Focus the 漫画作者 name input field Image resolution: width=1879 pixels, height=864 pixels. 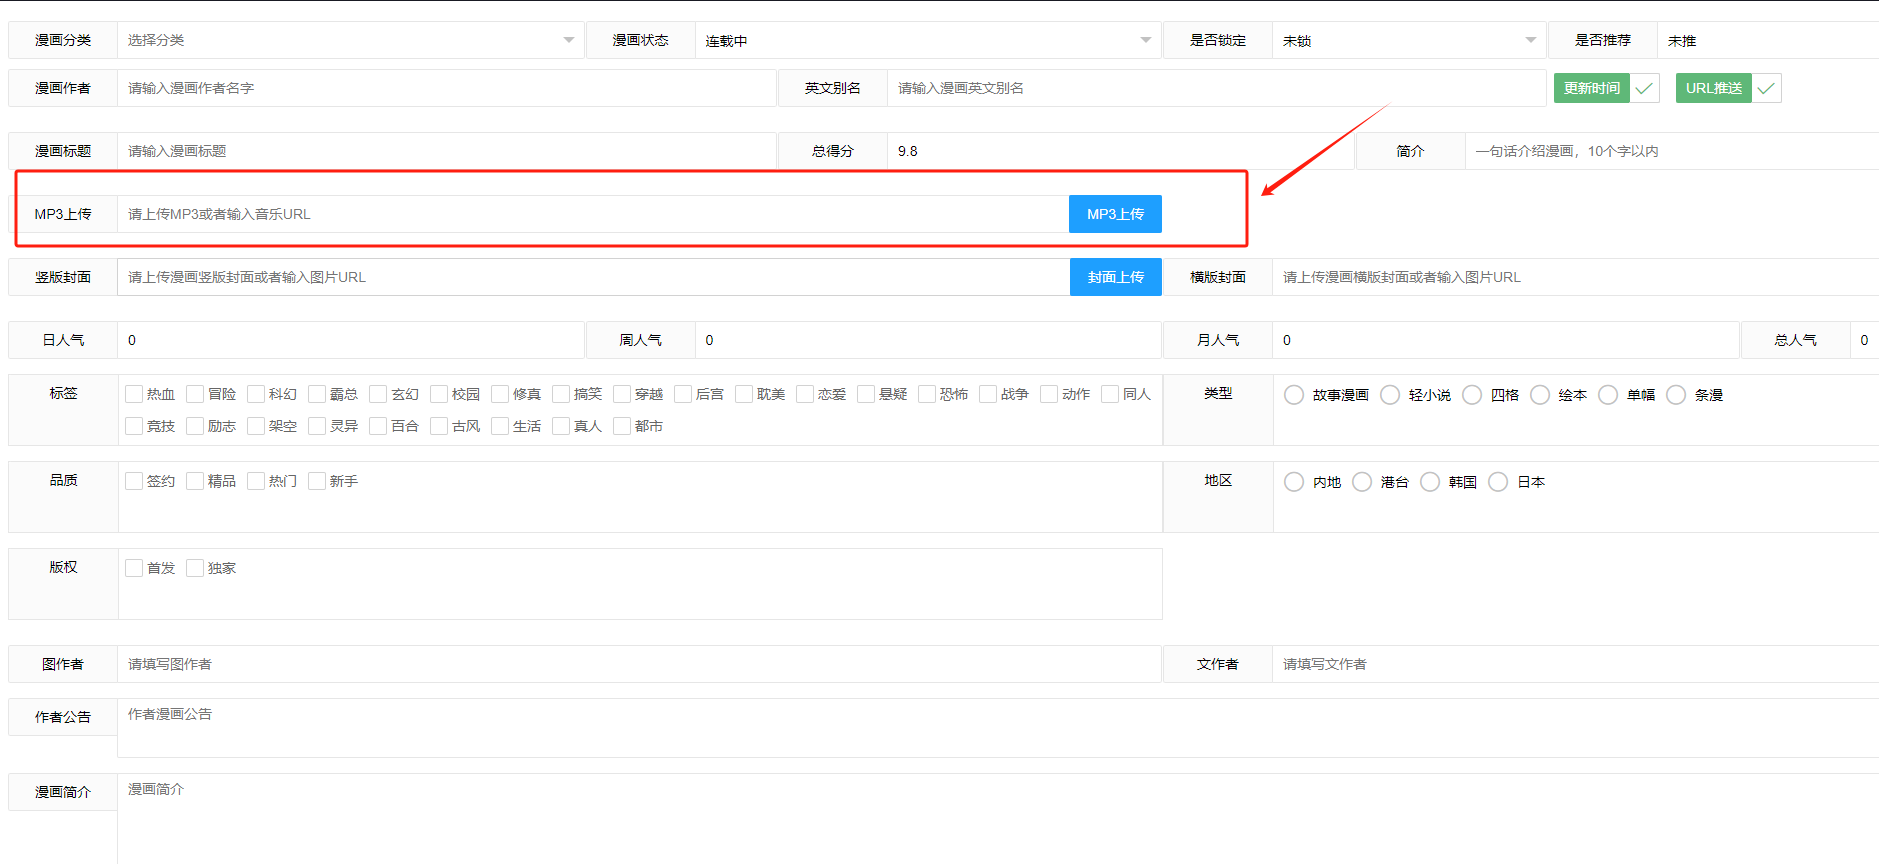coord(446,88)
